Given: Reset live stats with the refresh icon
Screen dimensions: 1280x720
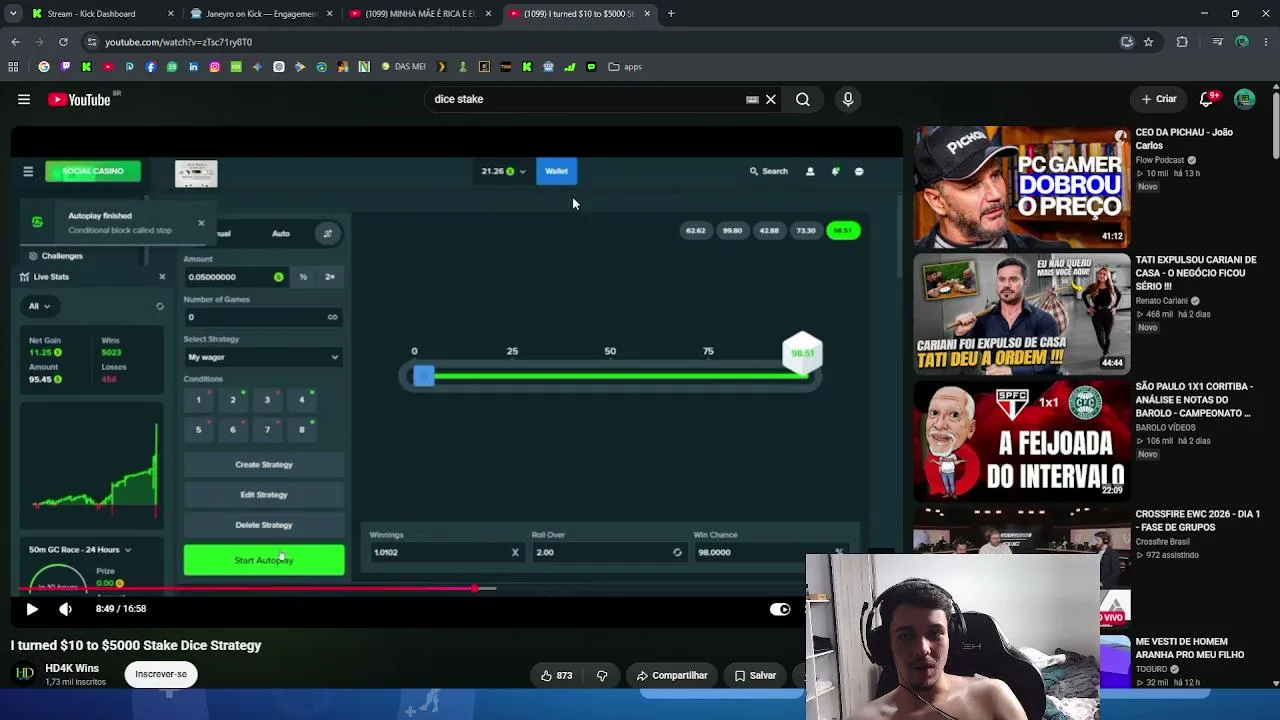Looking at the screenshot, I should click(x=160, y=306).
